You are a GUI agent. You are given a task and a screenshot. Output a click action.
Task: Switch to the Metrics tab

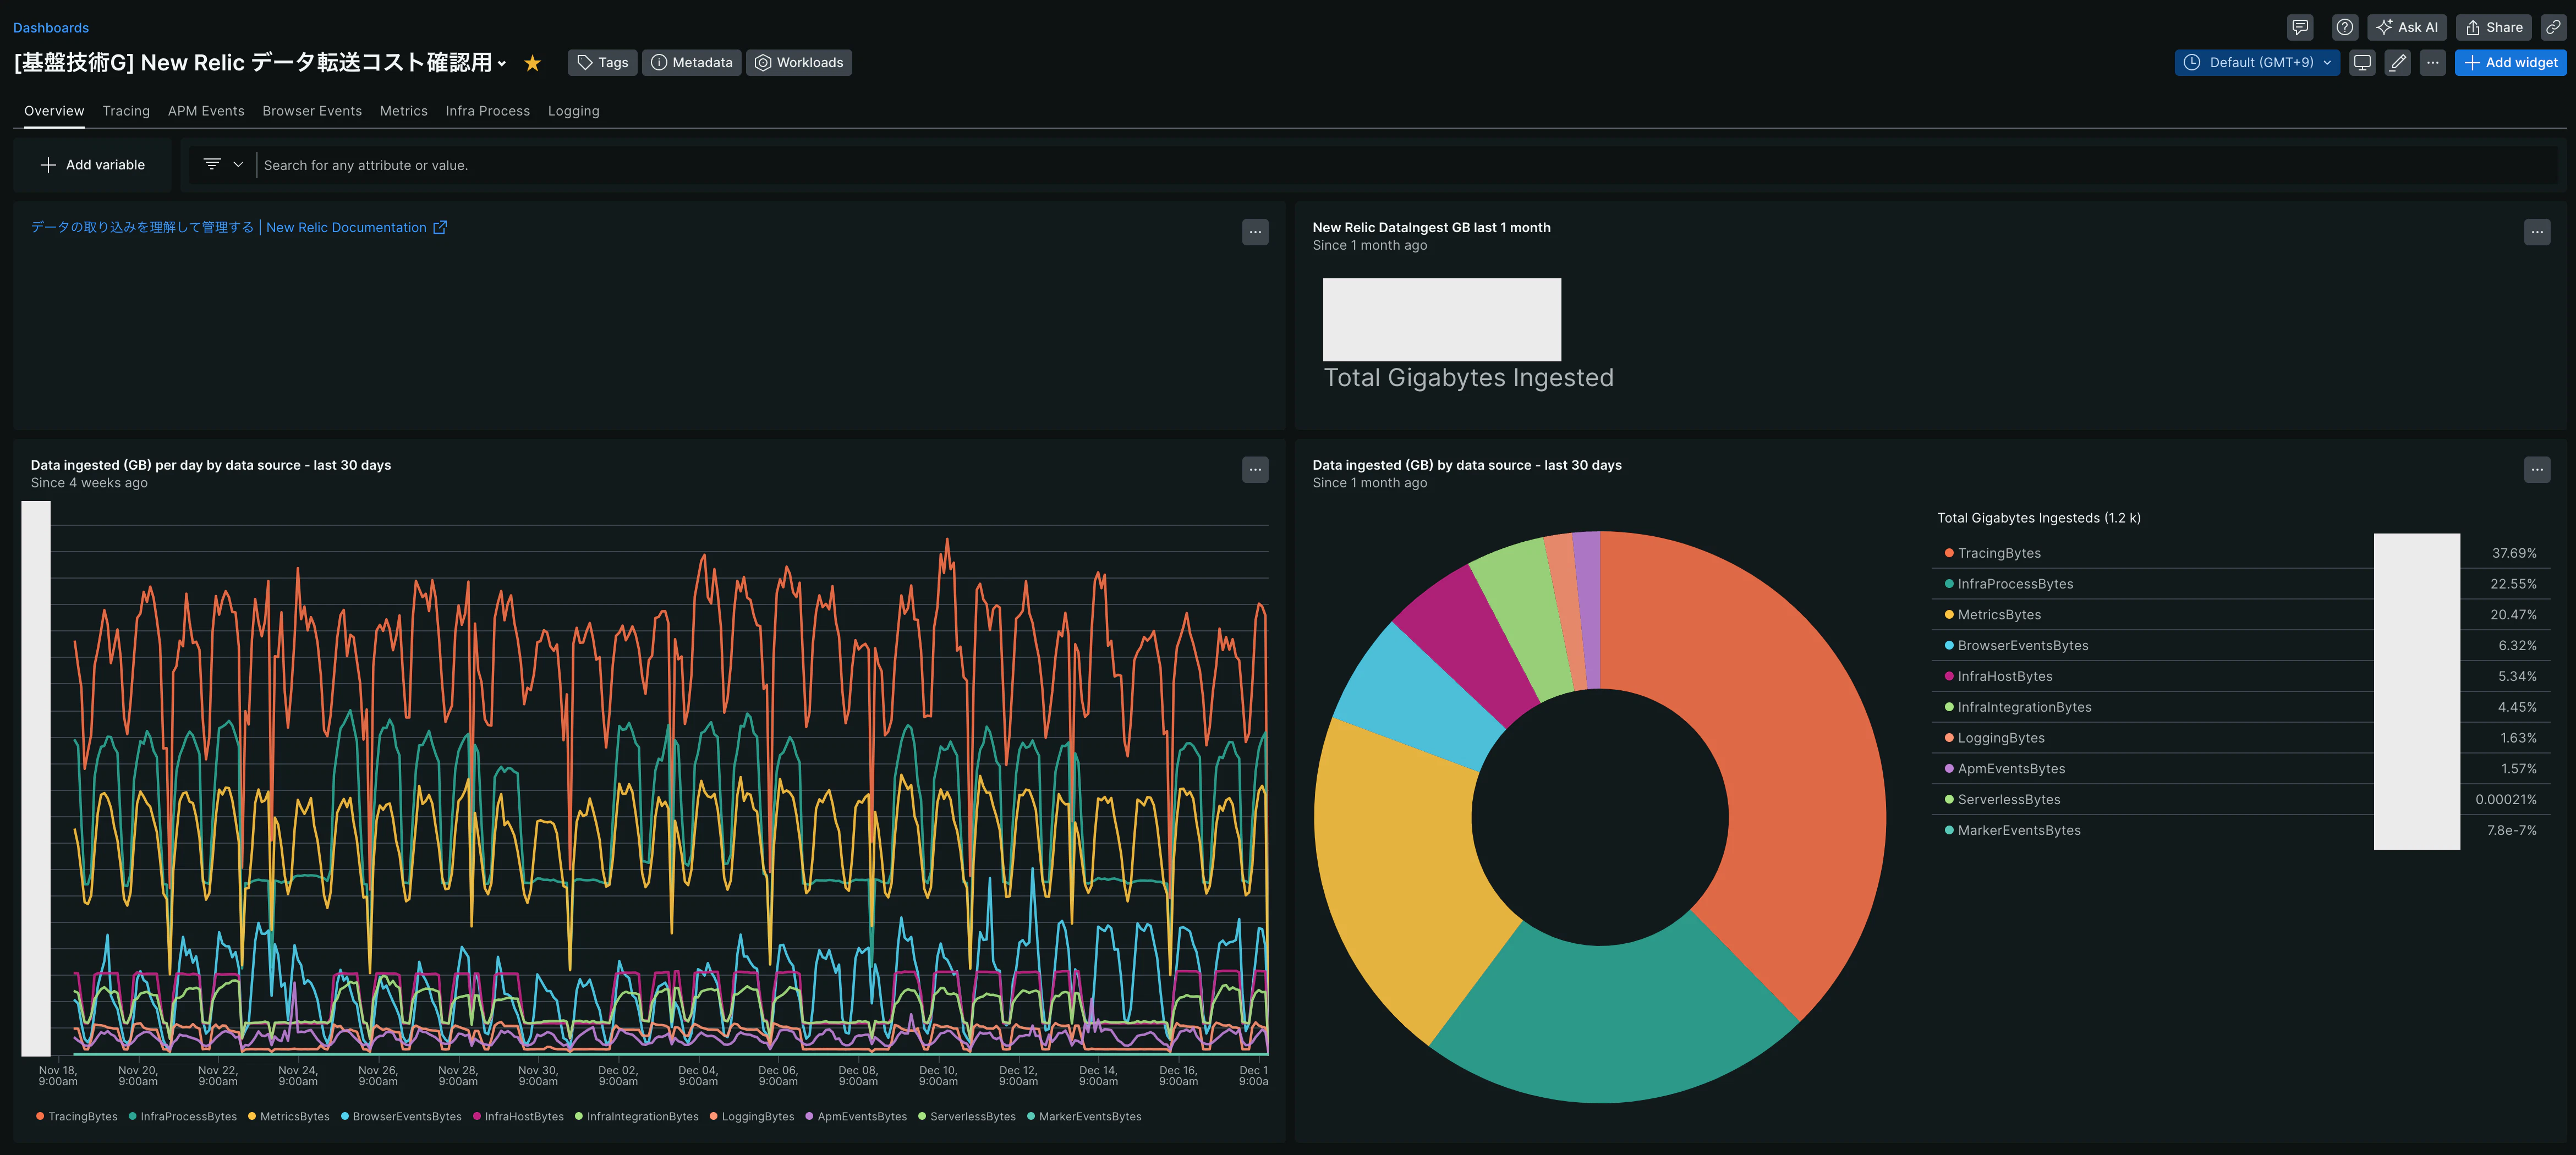pos(404,111)
